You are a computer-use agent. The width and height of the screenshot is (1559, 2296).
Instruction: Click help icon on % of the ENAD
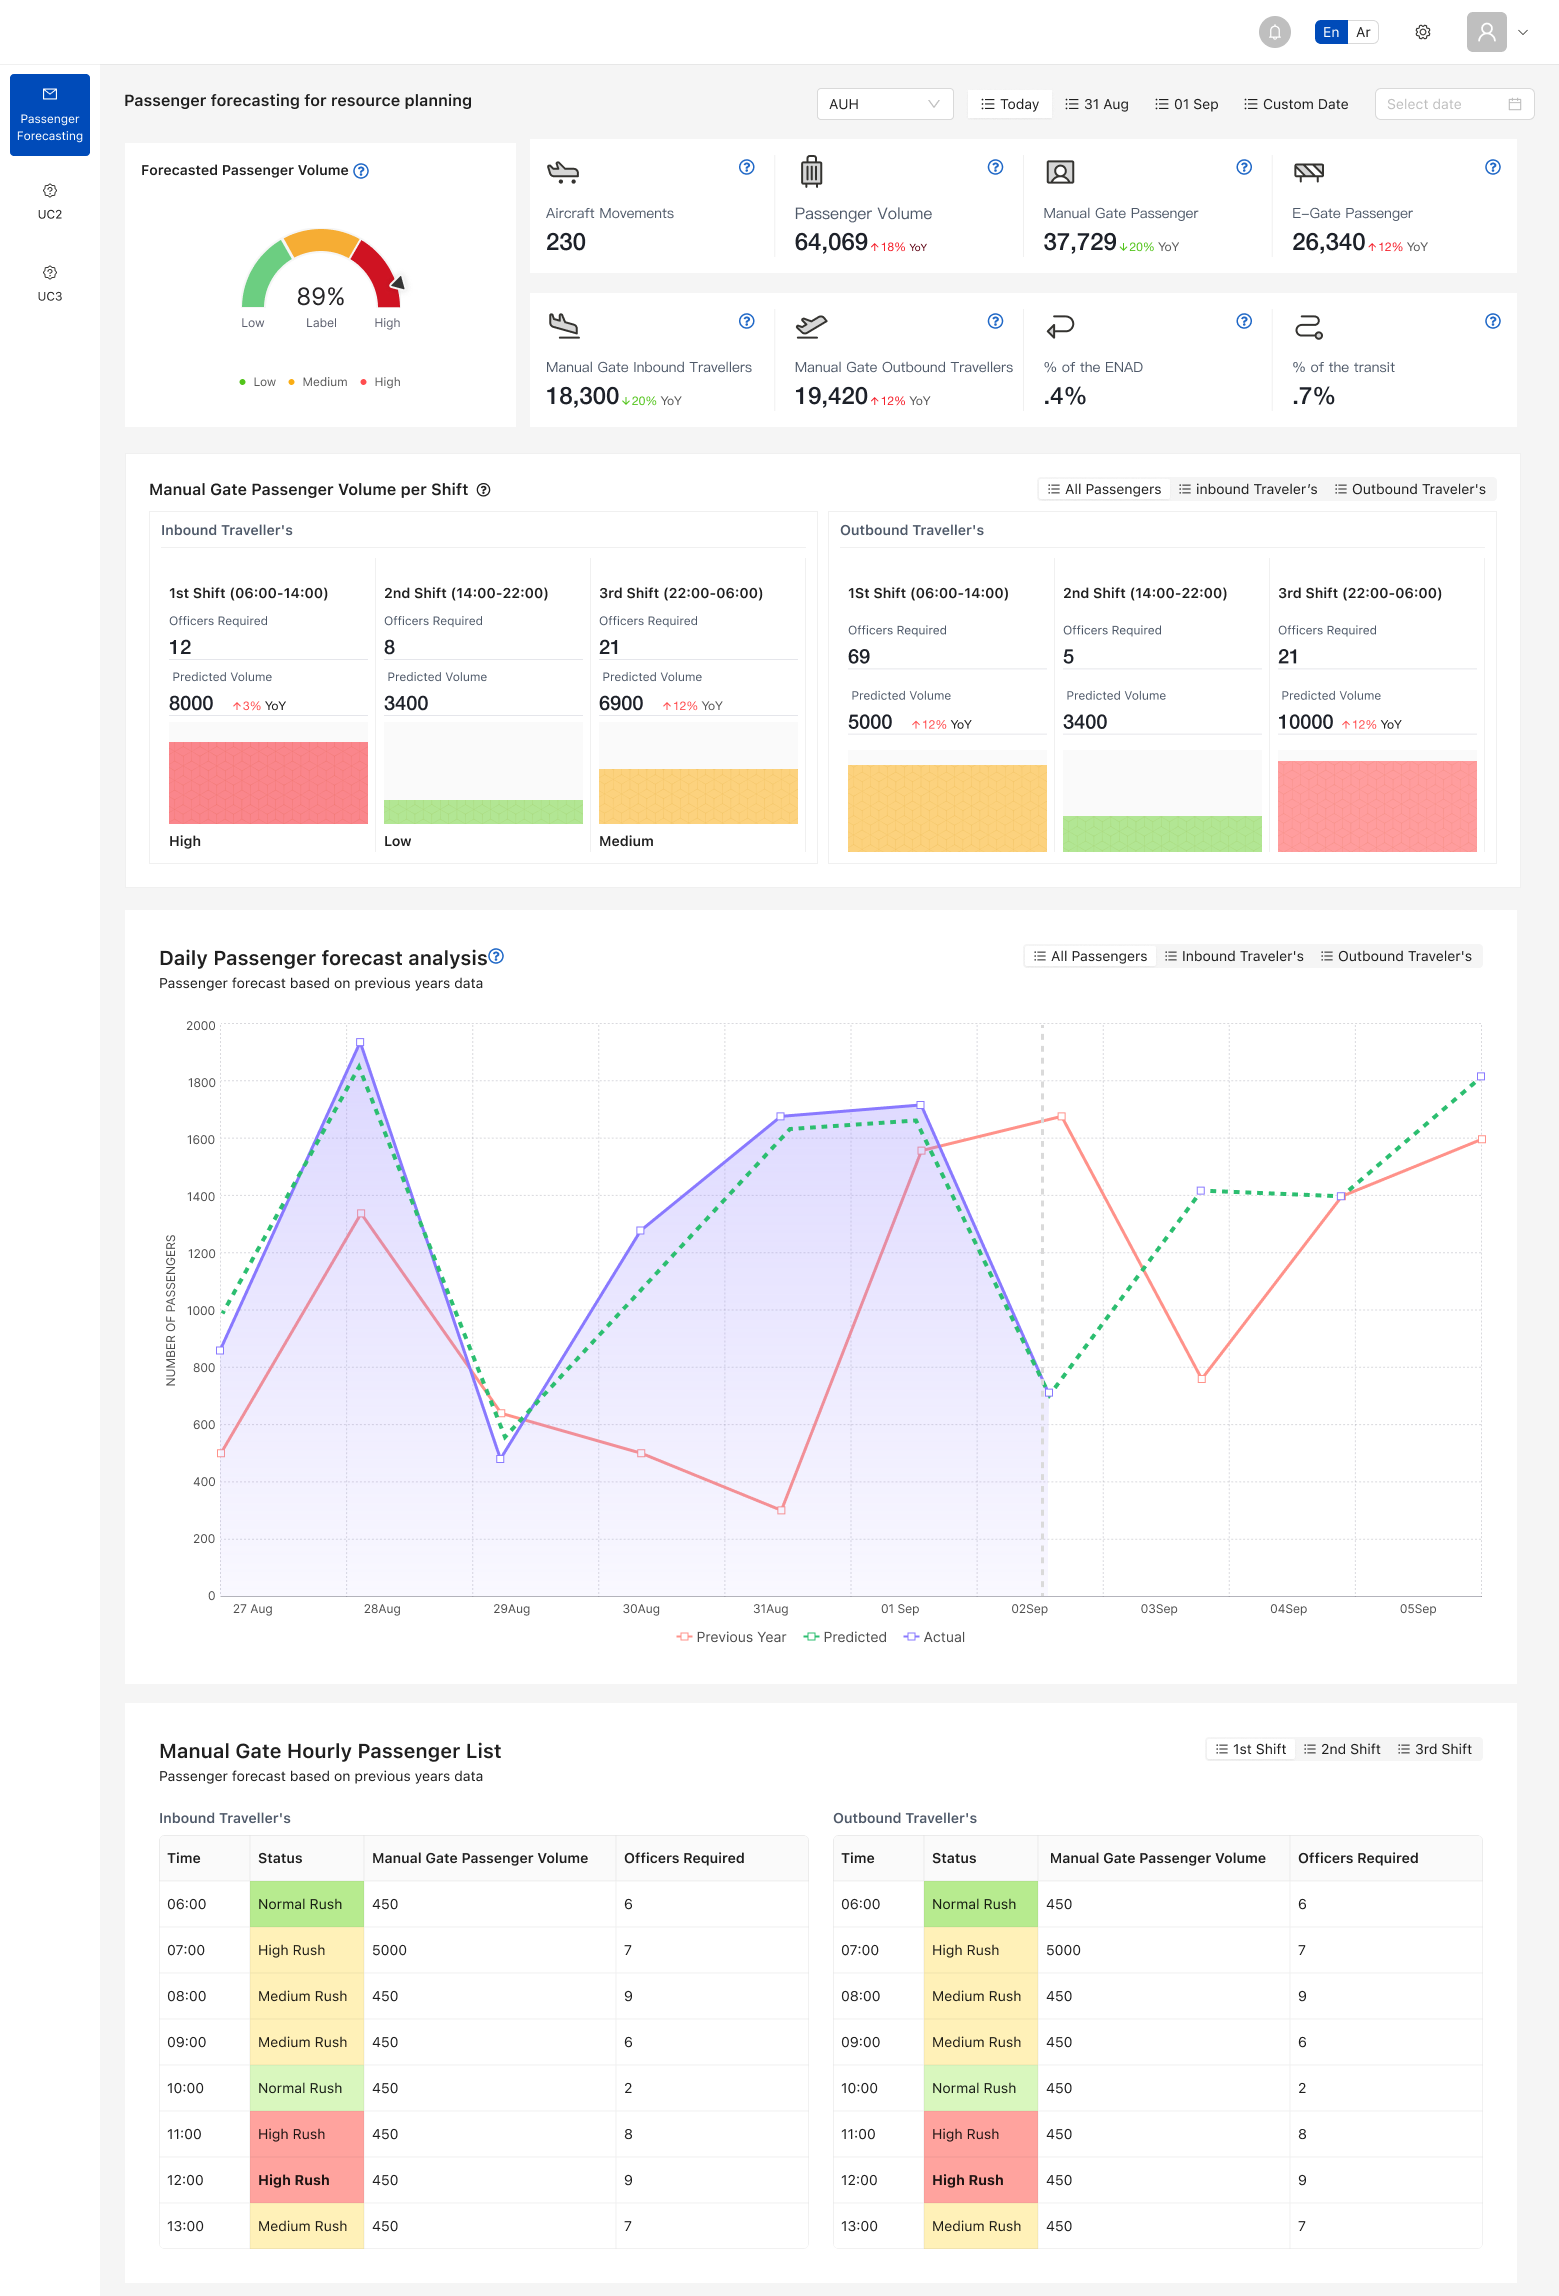[x=1244, y=321]
